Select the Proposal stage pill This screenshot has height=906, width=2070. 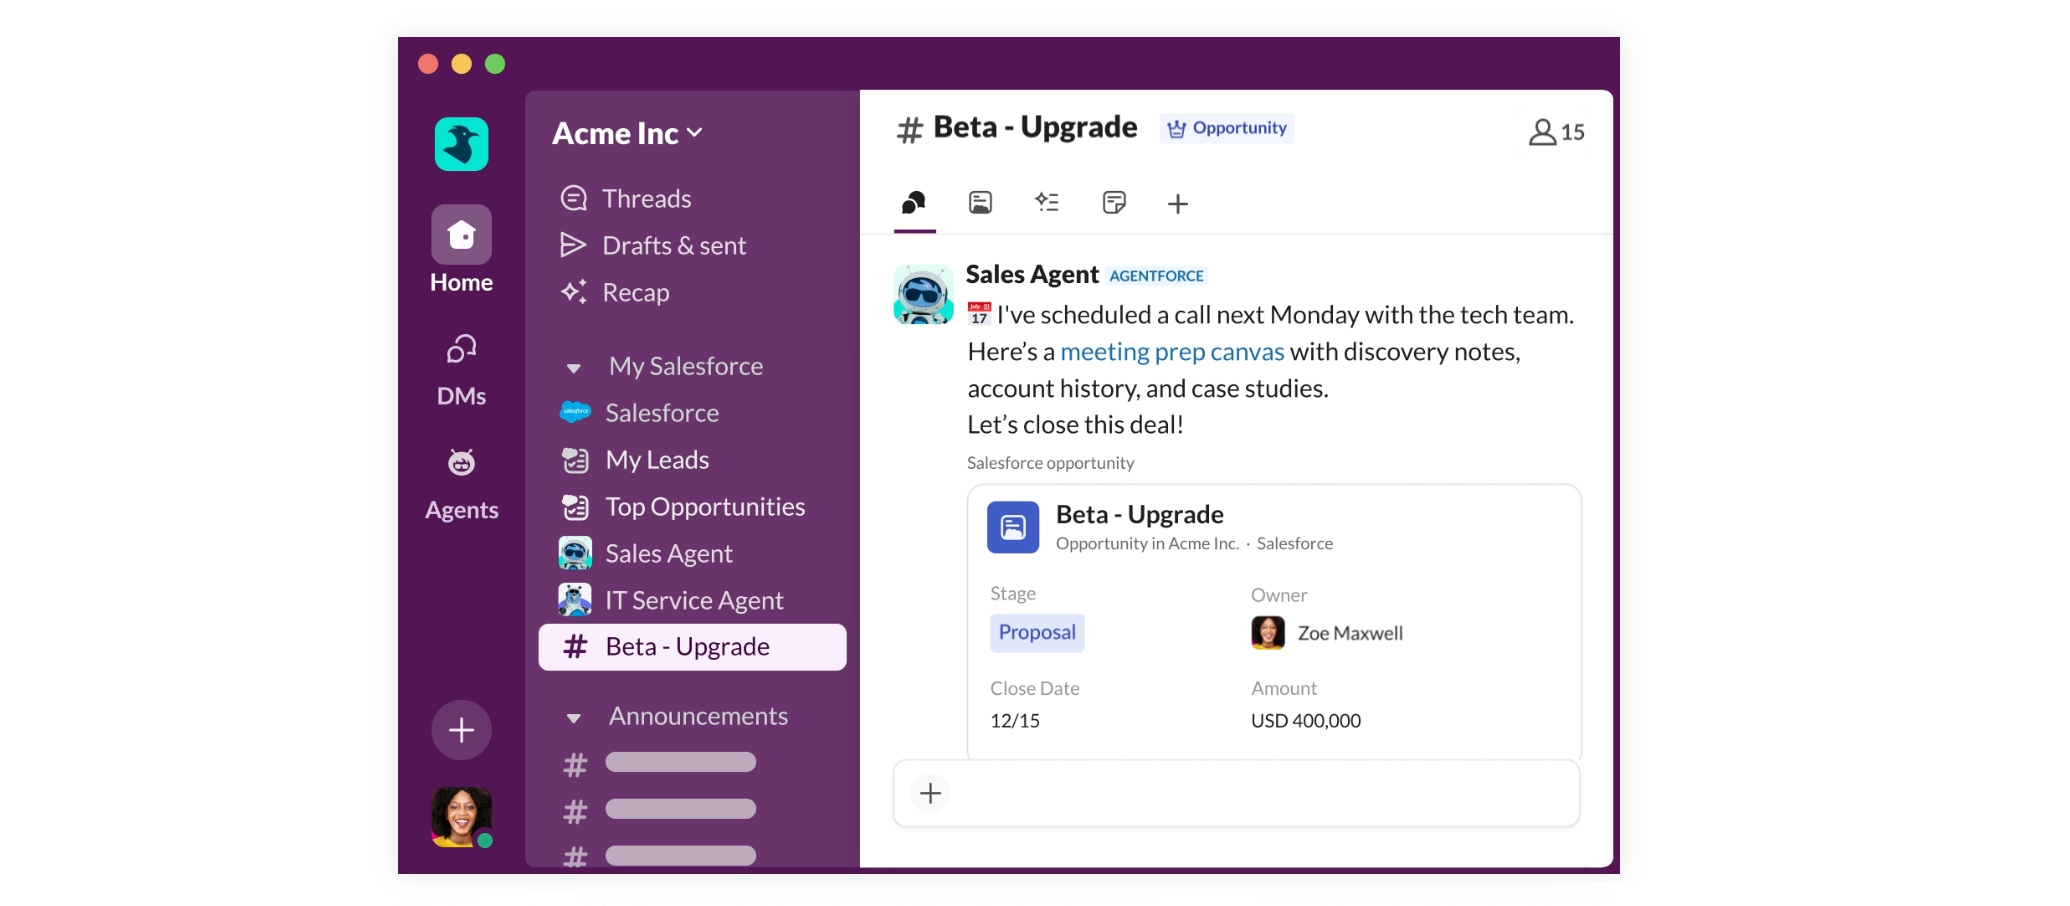click(1036, 632)
